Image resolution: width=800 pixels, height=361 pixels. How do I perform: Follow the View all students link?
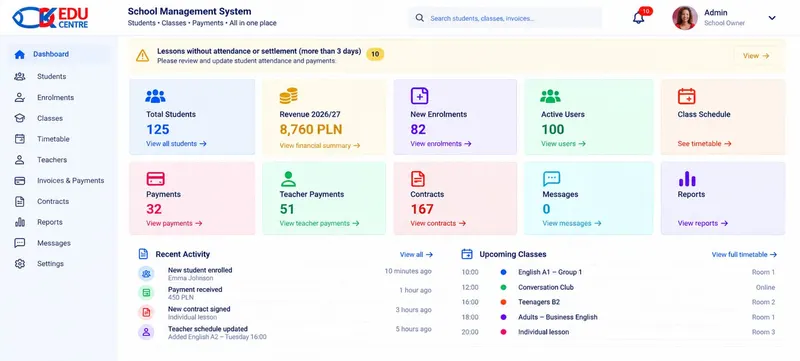point(176,144)
